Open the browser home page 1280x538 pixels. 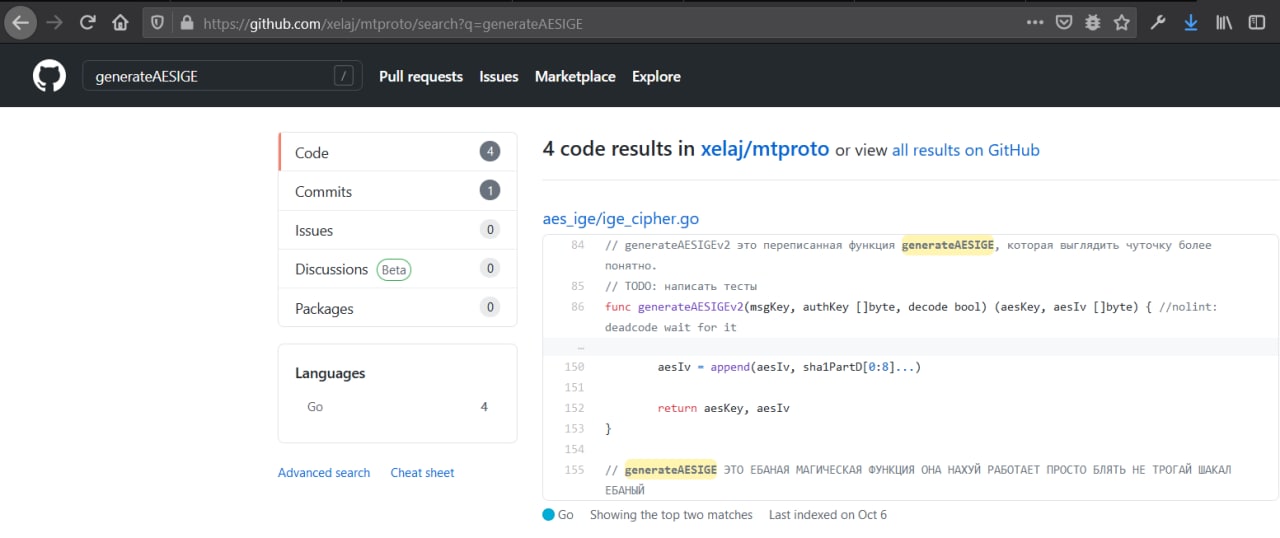(x=120, y=22)
